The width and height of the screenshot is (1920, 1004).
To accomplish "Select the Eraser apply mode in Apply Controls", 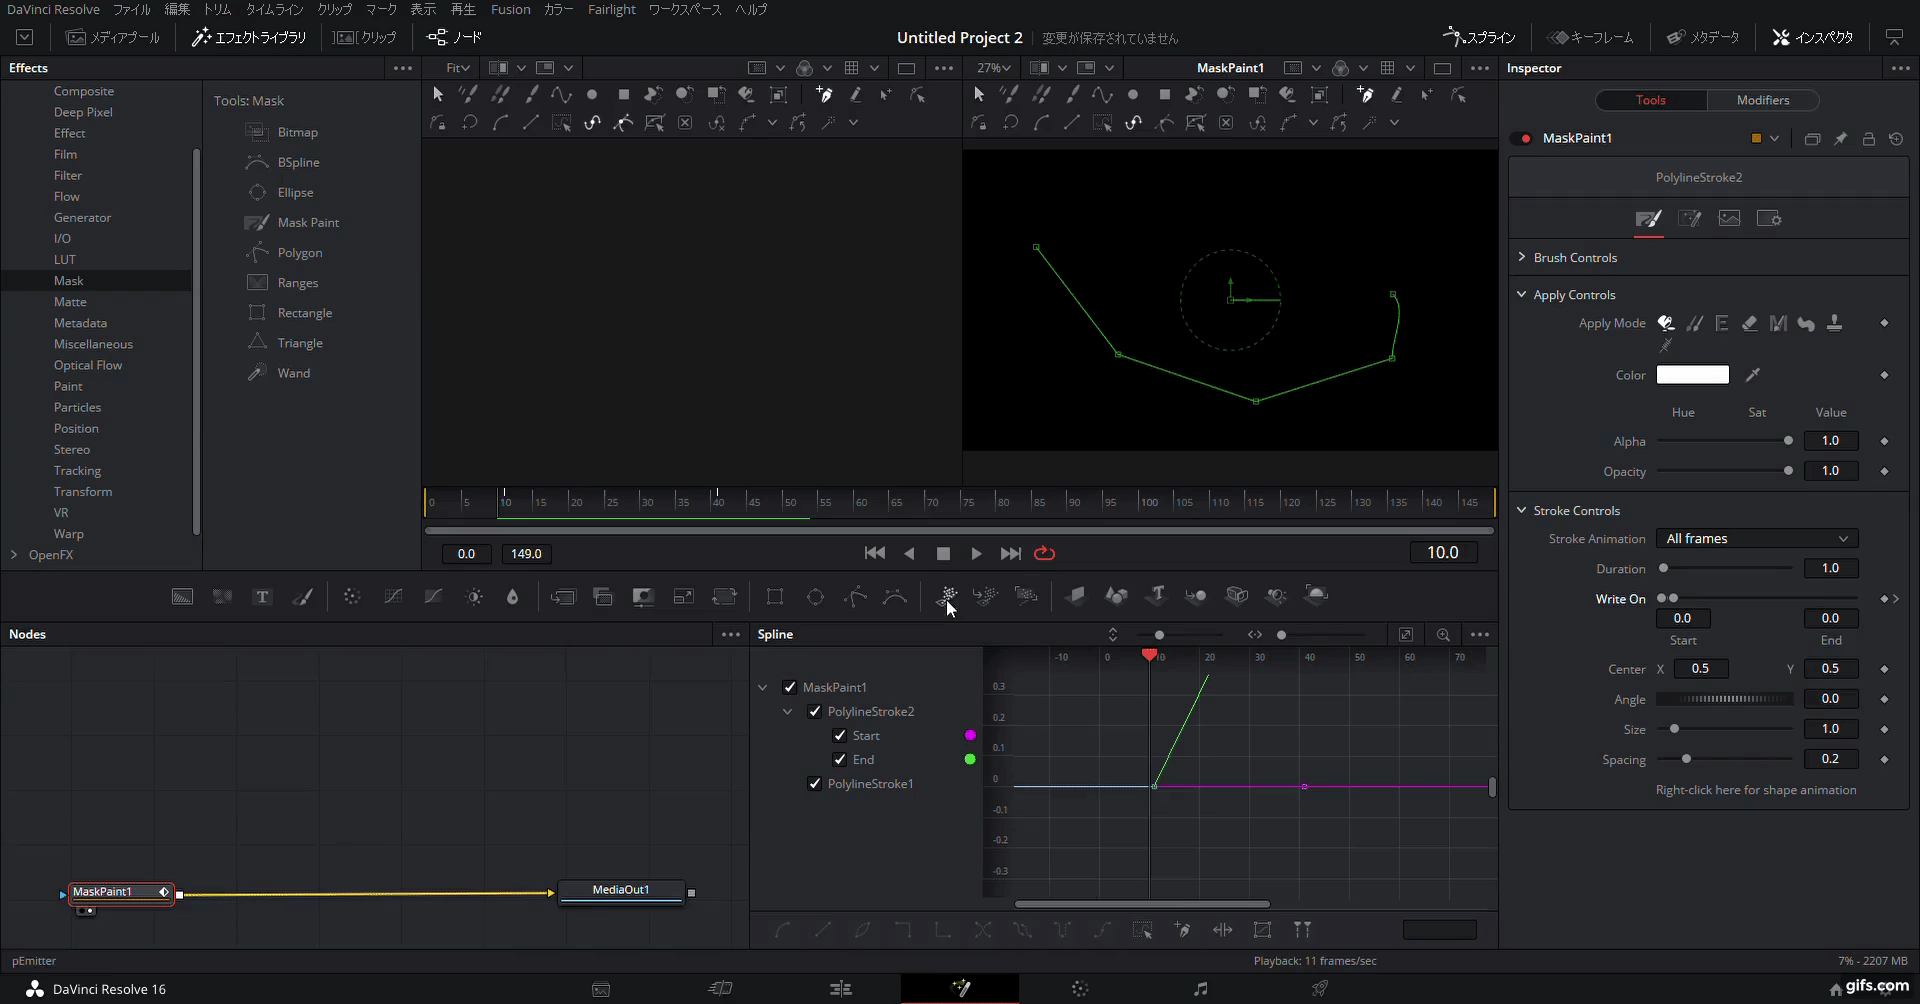I will [1750, 323].
